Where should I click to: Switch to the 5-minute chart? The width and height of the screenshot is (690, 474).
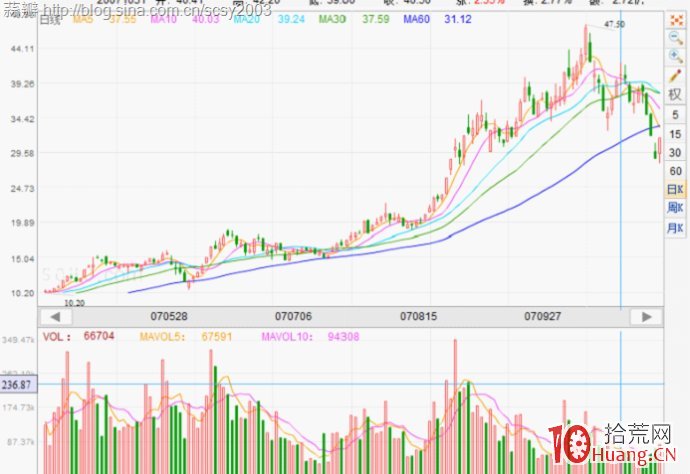click(675, 115)
